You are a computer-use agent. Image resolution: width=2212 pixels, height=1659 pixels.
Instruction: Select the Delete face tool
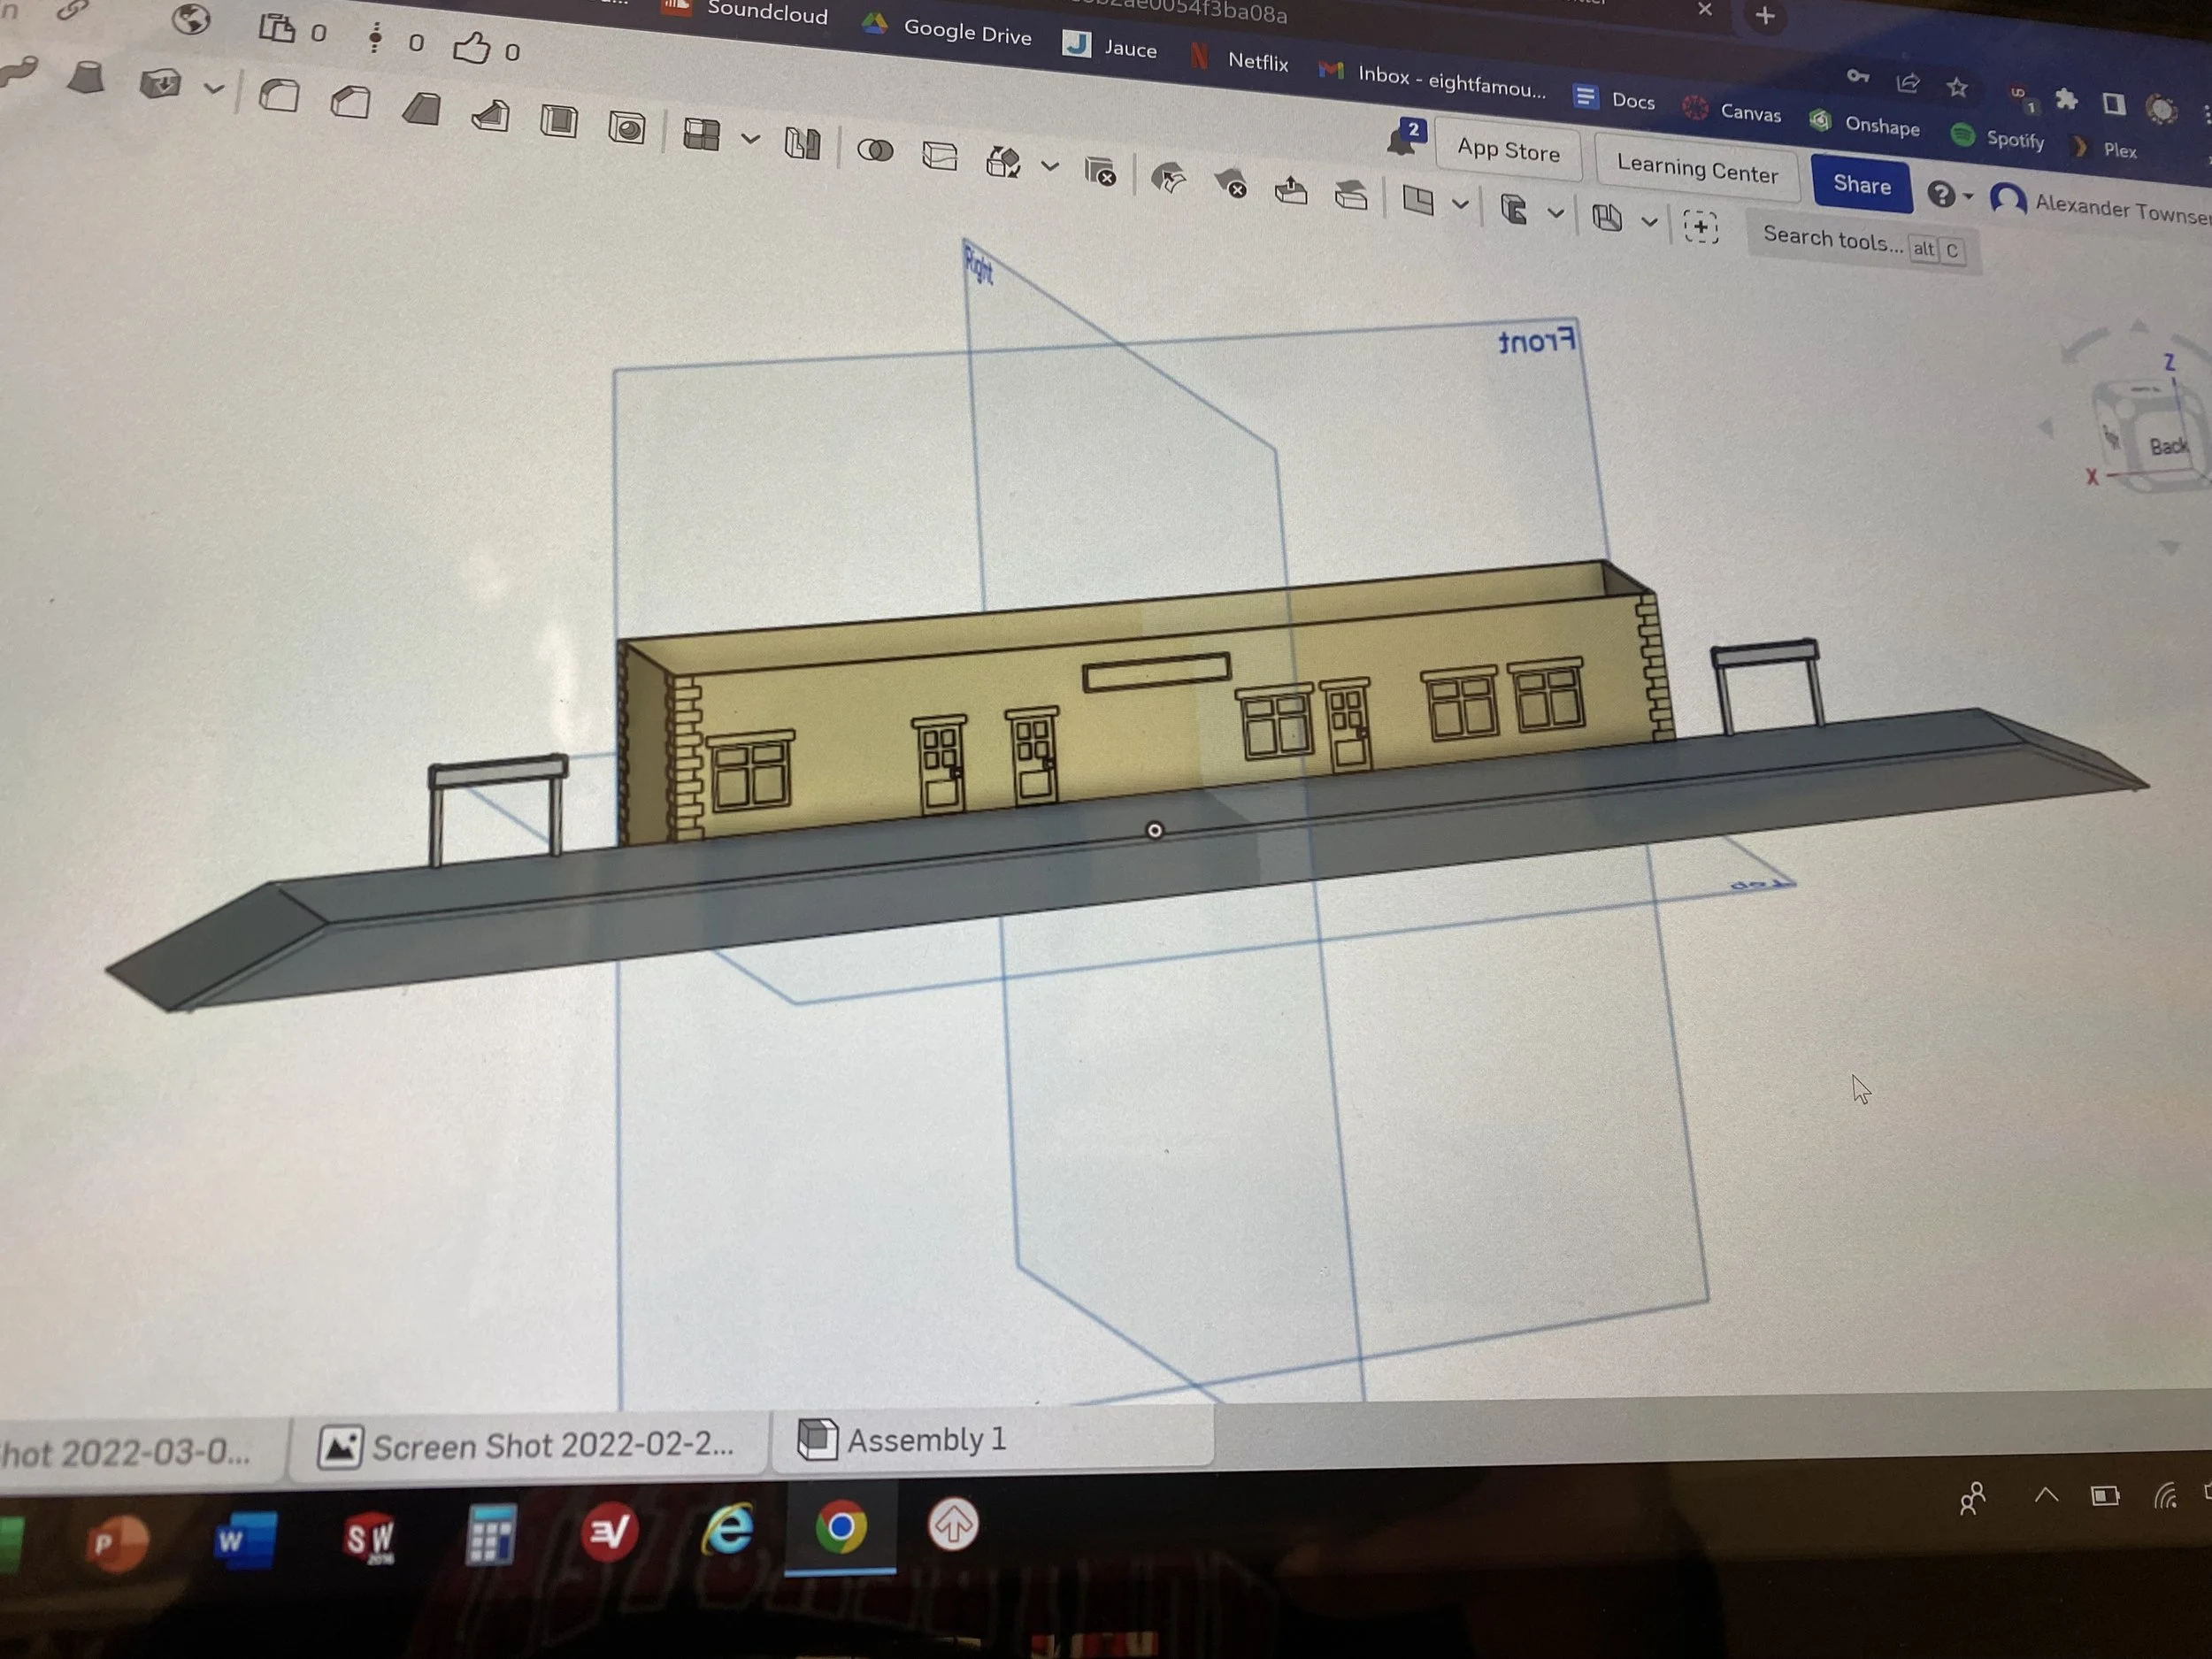click(x=1230, y=184)
